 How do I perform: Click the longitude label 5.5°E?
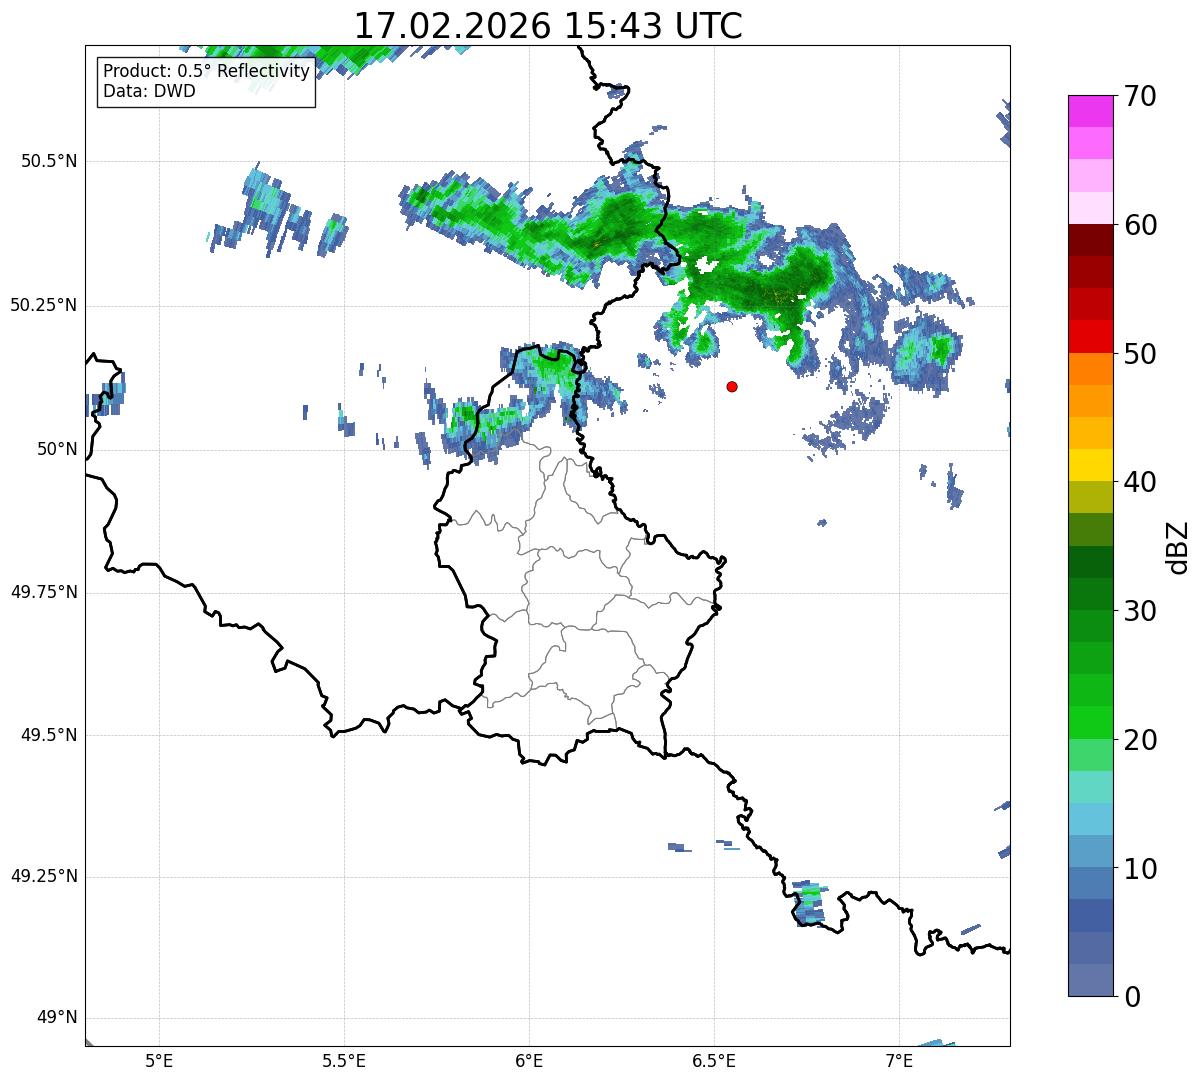click(x=344, y=1061)
